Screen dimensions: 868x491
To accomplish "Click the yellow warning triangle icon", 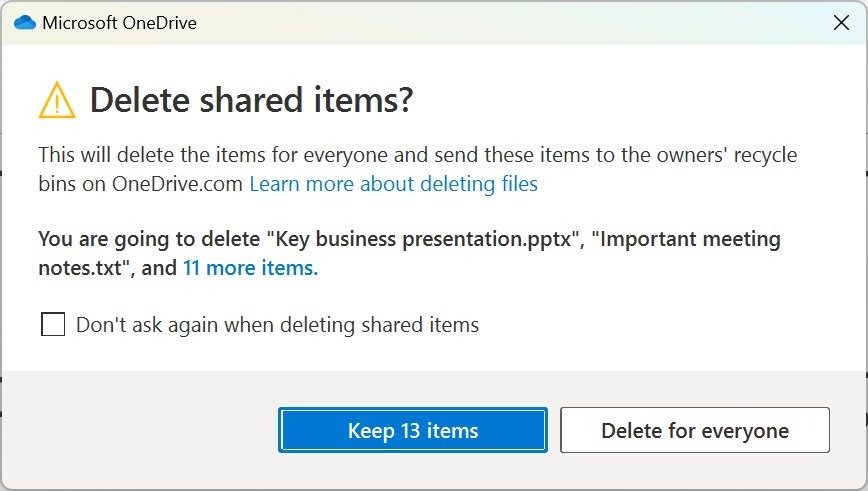I will click(57, 100).
